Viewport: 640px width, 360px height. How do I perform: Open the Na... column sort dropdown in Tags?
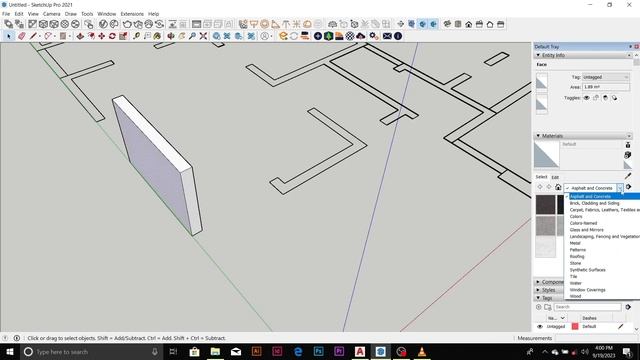click(x=562, y=318)
